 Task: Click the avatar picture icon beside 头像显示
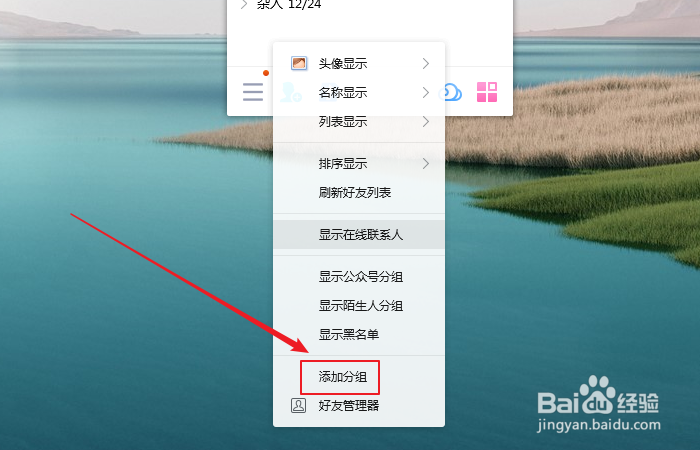click(x=299, y=63)
